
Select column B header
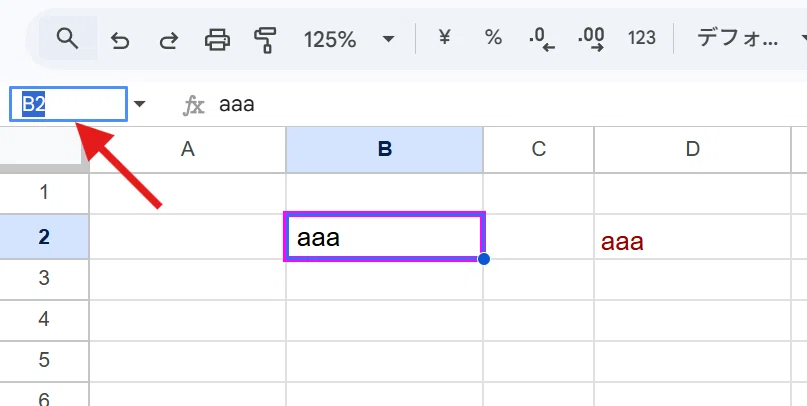click(x=384, y=149)
